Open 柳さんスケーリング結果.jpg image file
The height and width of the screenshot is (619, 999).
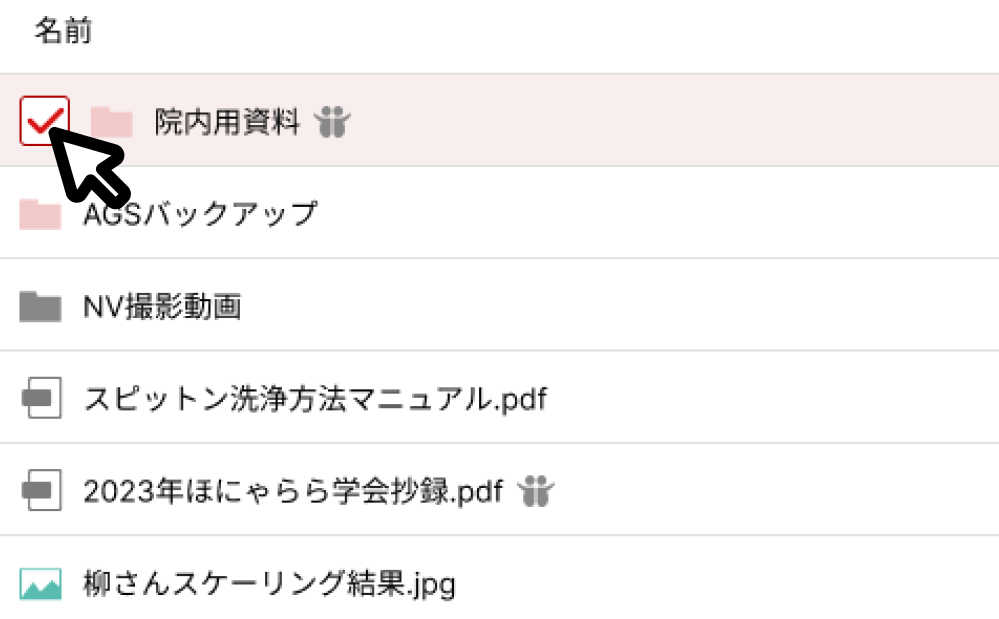click(x=269, y=583)
